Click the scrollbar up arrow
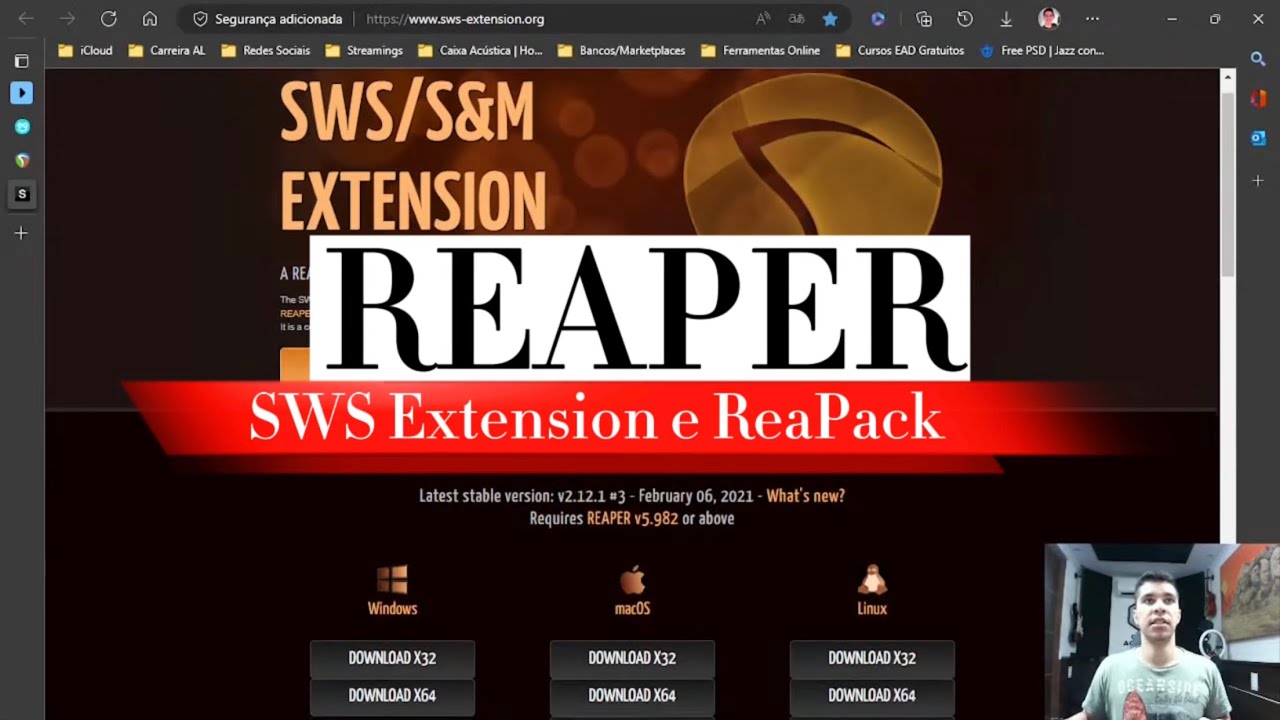The height and width of the screenshot is (720, 1280). coord(1228,77)
